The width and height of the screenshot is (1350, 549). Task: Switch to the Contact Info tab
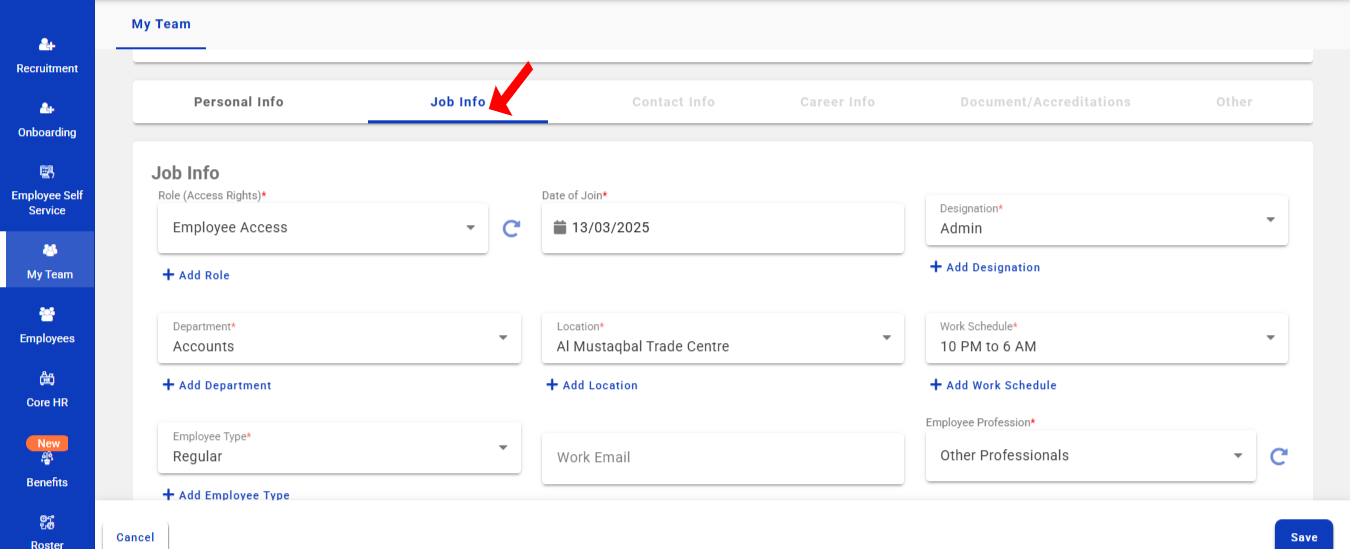click(673, 102)
